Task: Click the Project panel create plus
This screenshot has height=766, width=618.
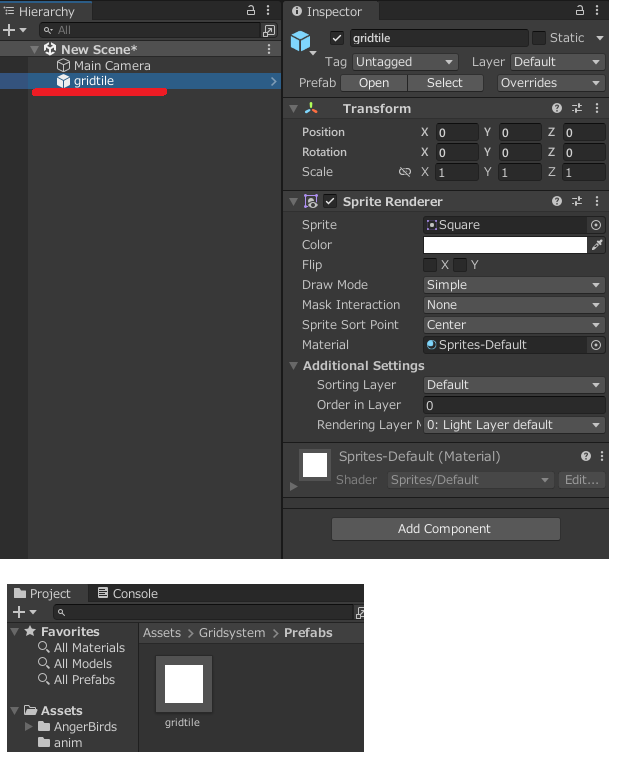Action: pyautogui.click(x=19, y=612)
